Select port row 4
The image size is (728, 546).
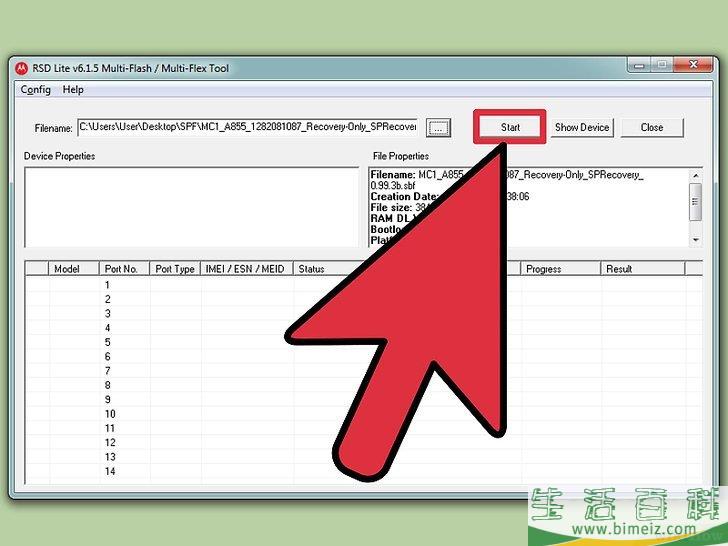click(364, 328)
